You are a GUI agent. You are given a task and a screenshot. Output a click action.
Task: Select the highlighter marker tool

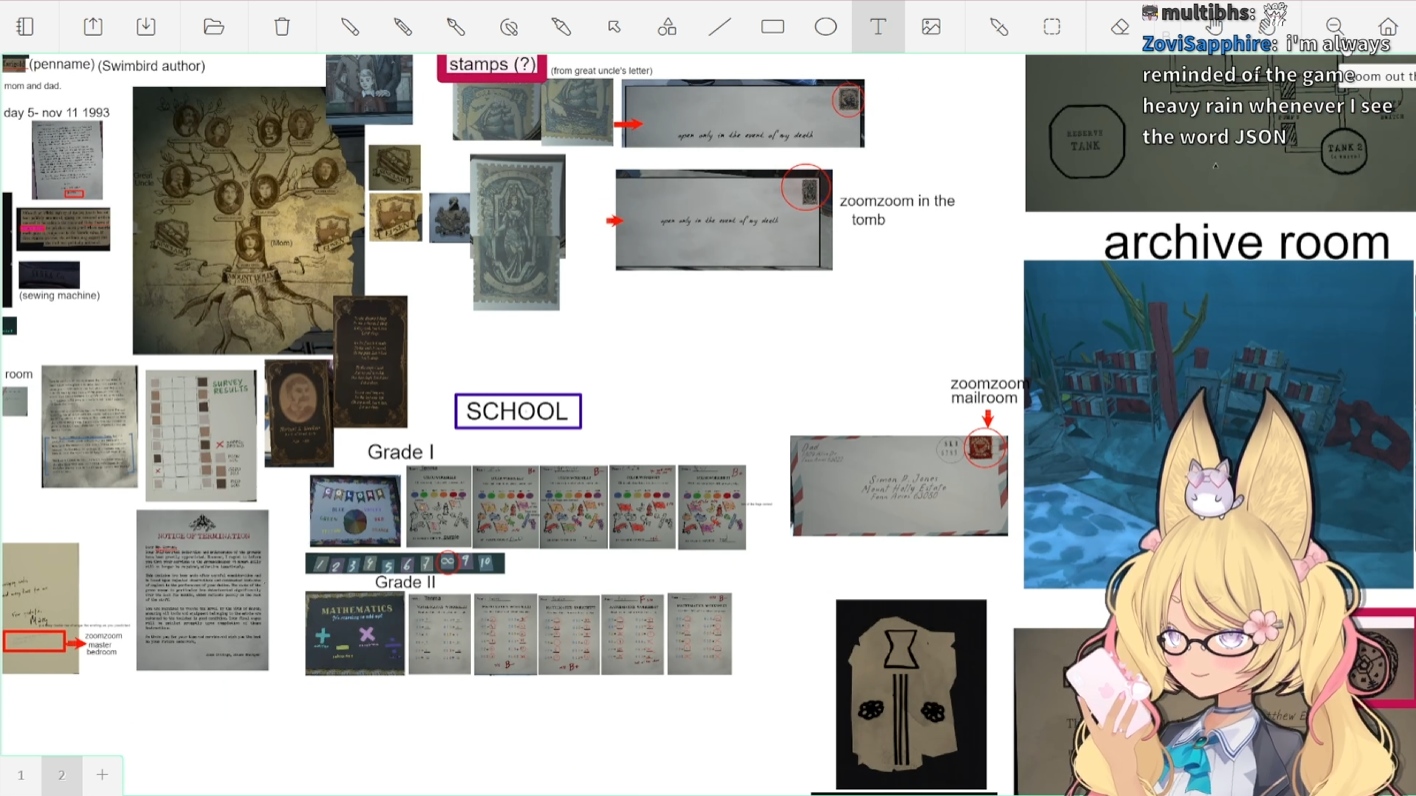click(x=561, y=27)
